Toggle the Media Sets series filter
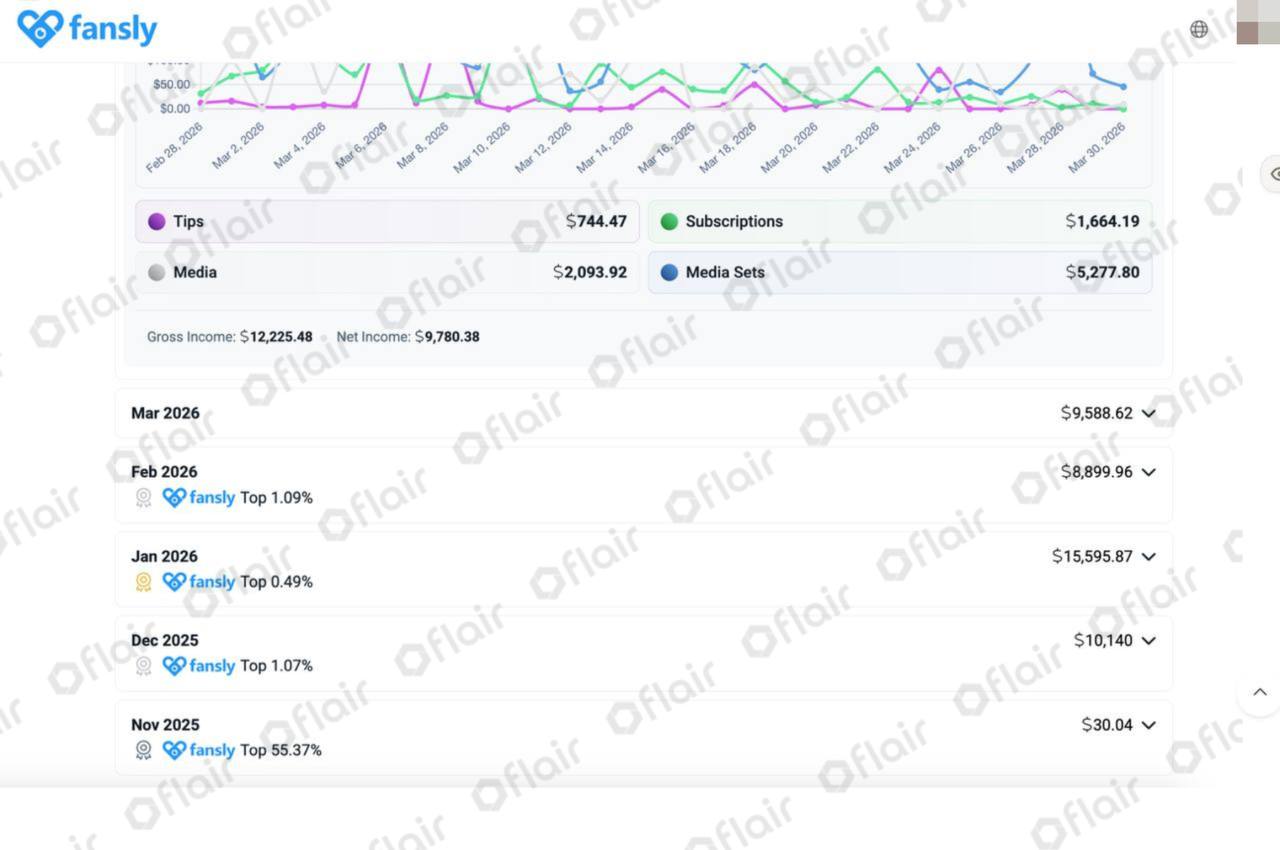The width and height of the screenshot is (1280, 850). coord(899,272)
